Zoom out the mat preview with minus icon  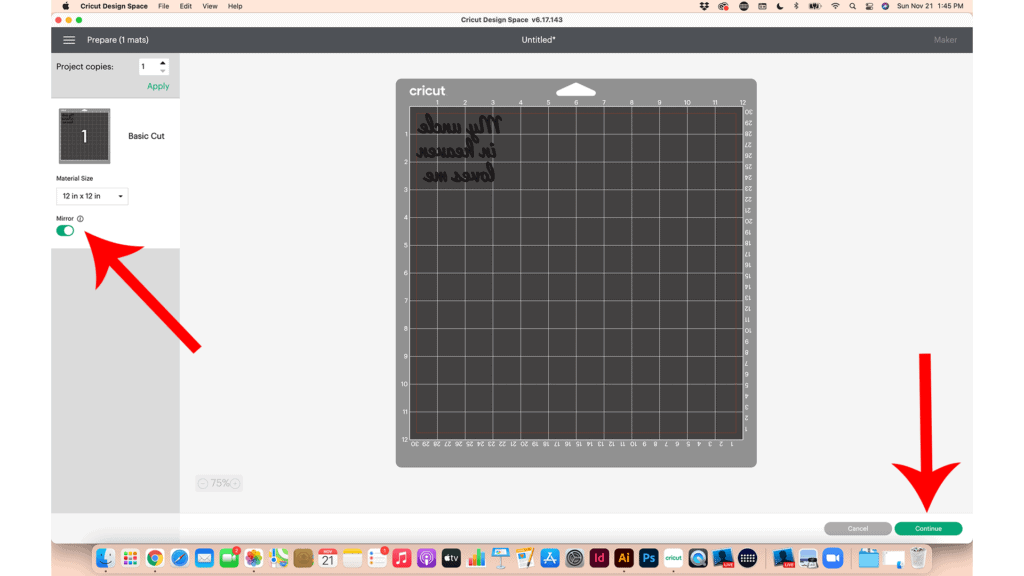click(x=203, y=483)
